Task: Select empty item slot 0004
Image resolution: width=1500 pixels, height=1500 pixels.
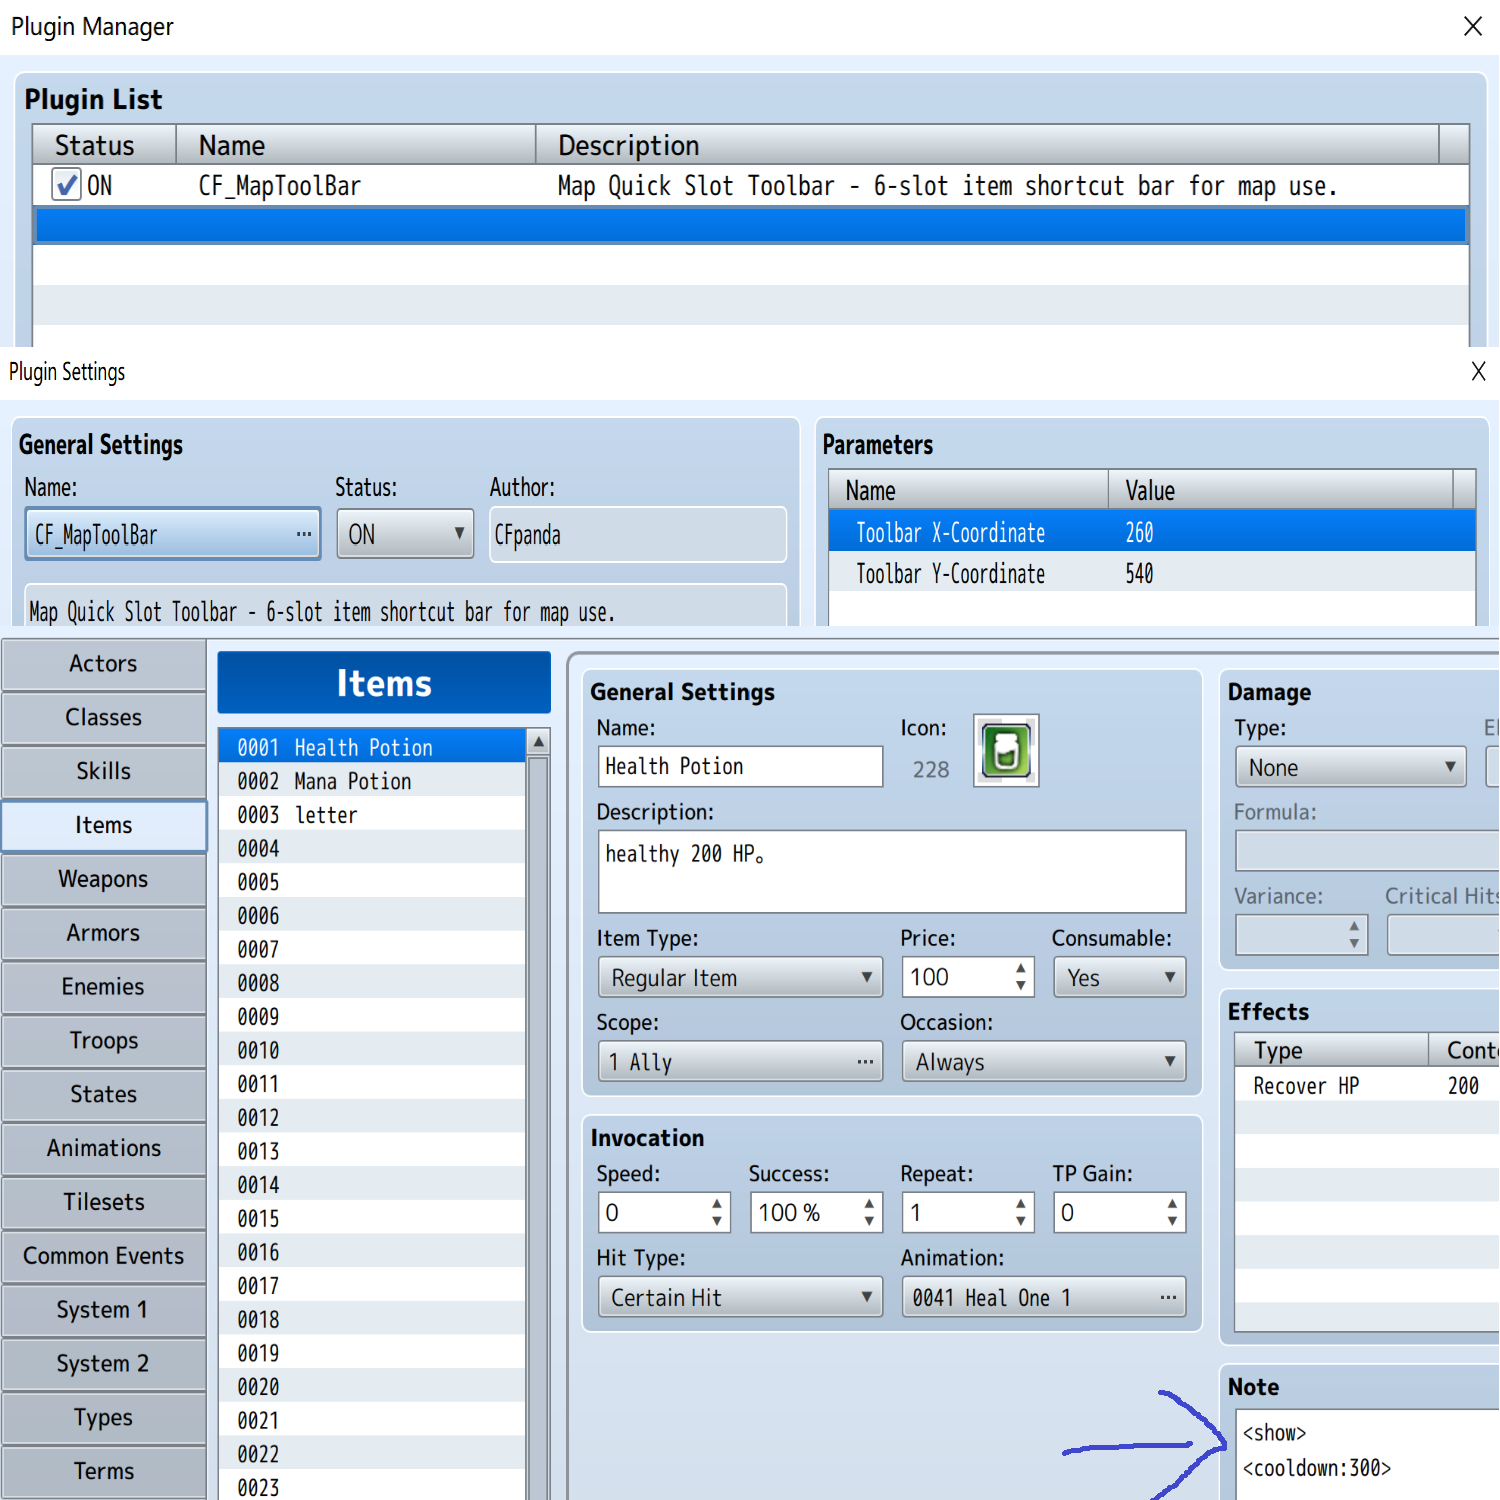Action: click(372, 849)
